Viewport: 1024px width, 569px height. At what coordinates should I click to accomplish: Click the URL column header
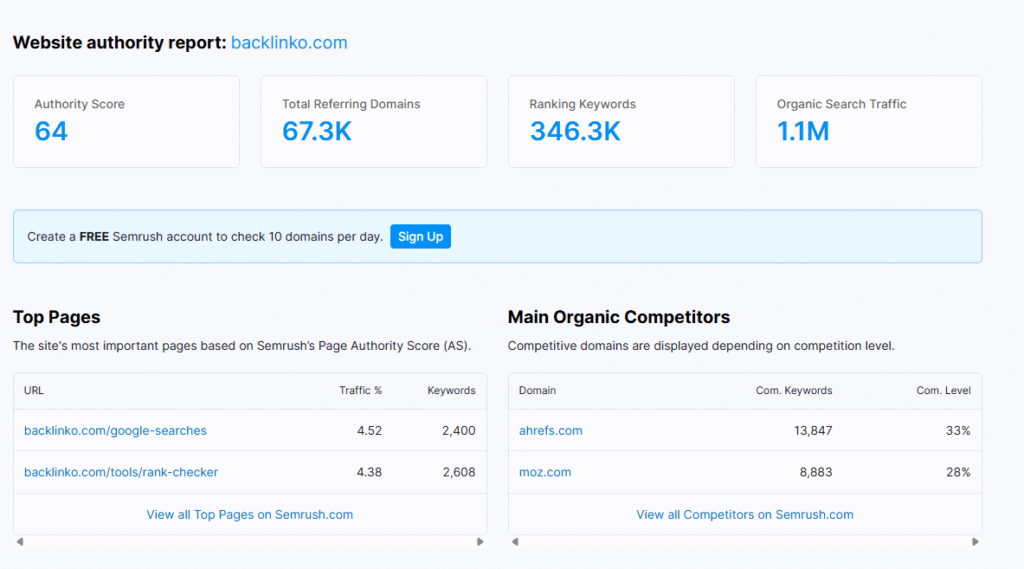point(34,391)
